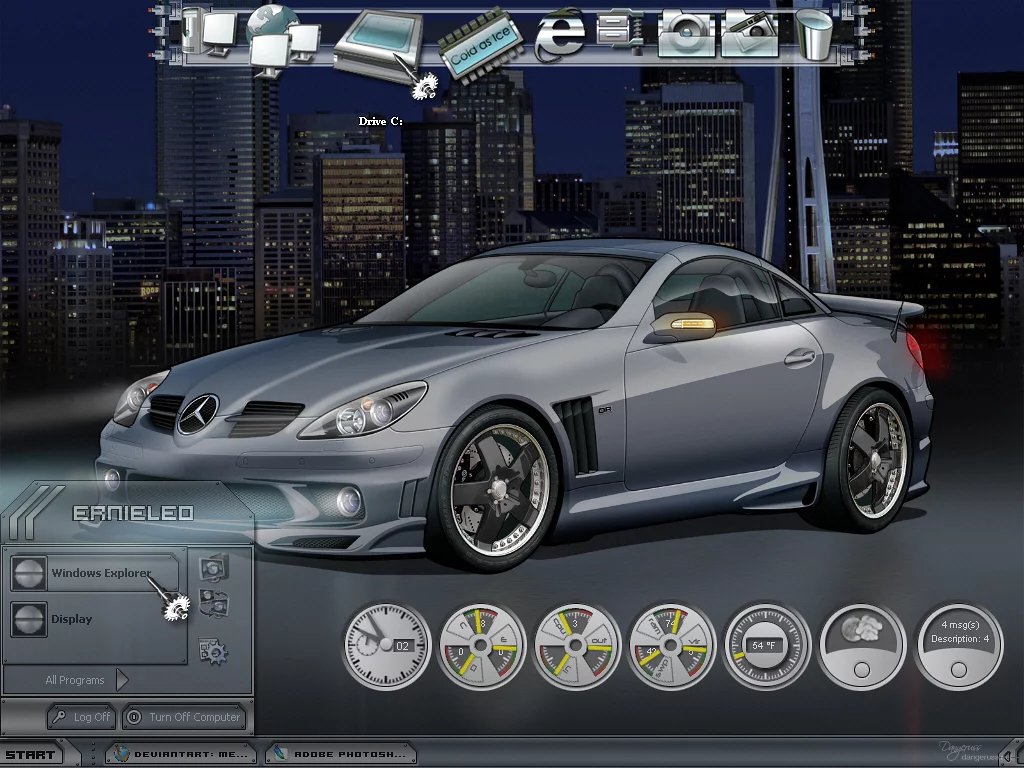This screenshot has width=1024, height=768.
Task: Click the Log Off button
Action: [82, 717]
